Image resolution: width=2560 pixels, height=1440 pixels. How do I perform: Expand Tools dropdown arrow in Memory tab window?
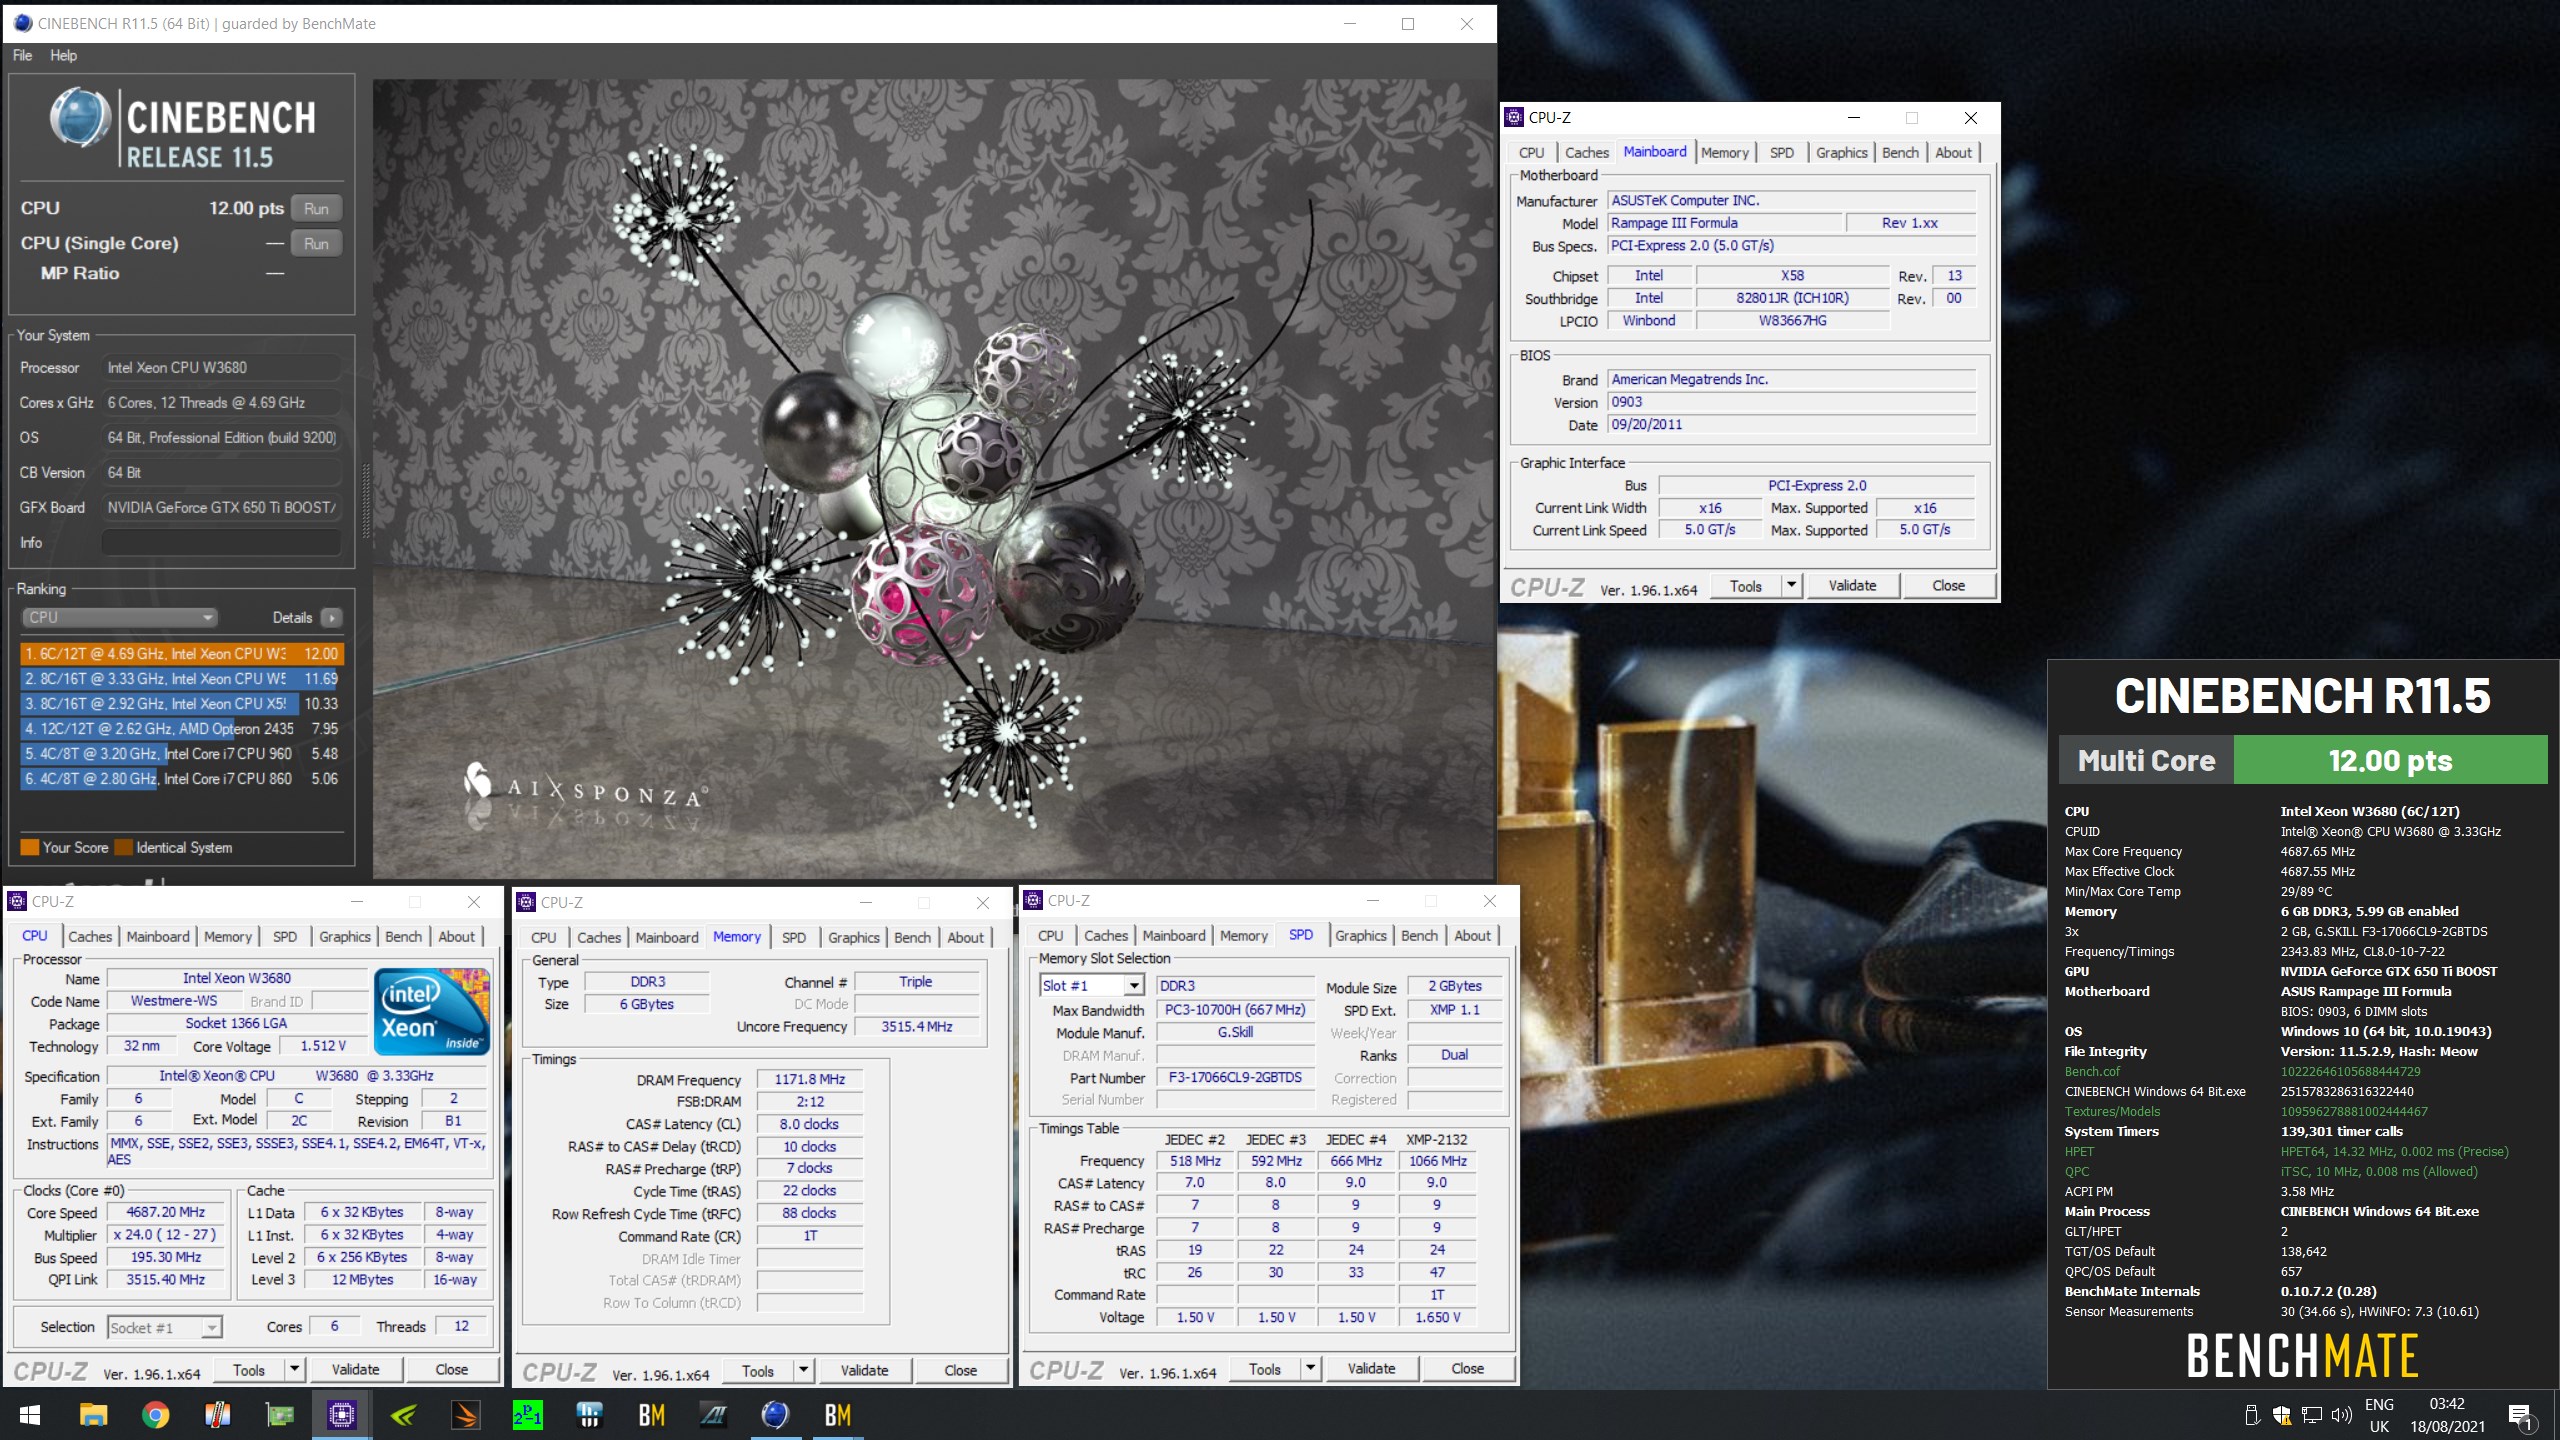(x=803, y=1371)
